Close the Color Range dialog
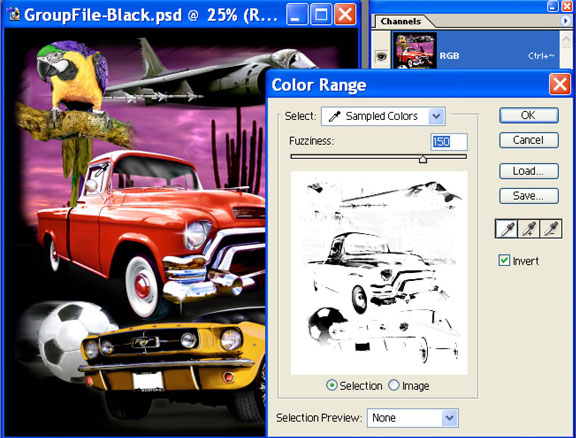This screenshot has width=576, height=438. tap(560, 84)
